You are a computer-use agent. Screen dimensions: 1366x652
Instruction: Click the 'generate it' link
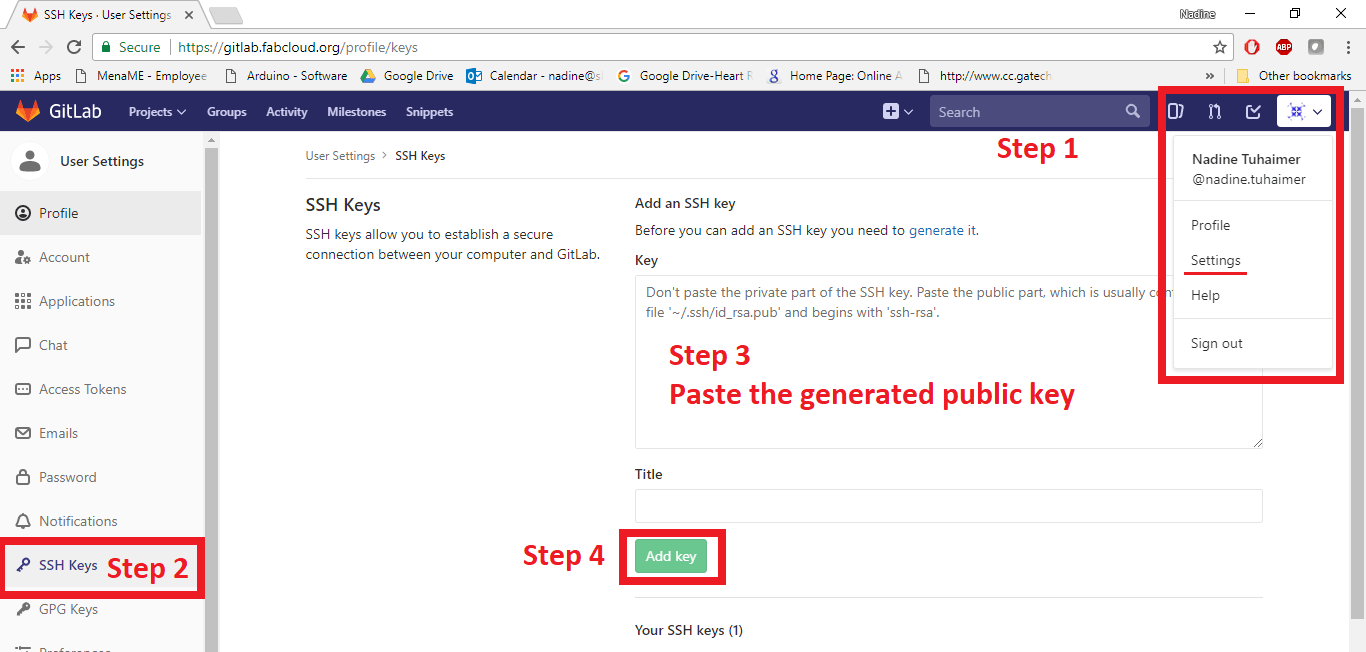pyautogui.click(x=941, y=230)
